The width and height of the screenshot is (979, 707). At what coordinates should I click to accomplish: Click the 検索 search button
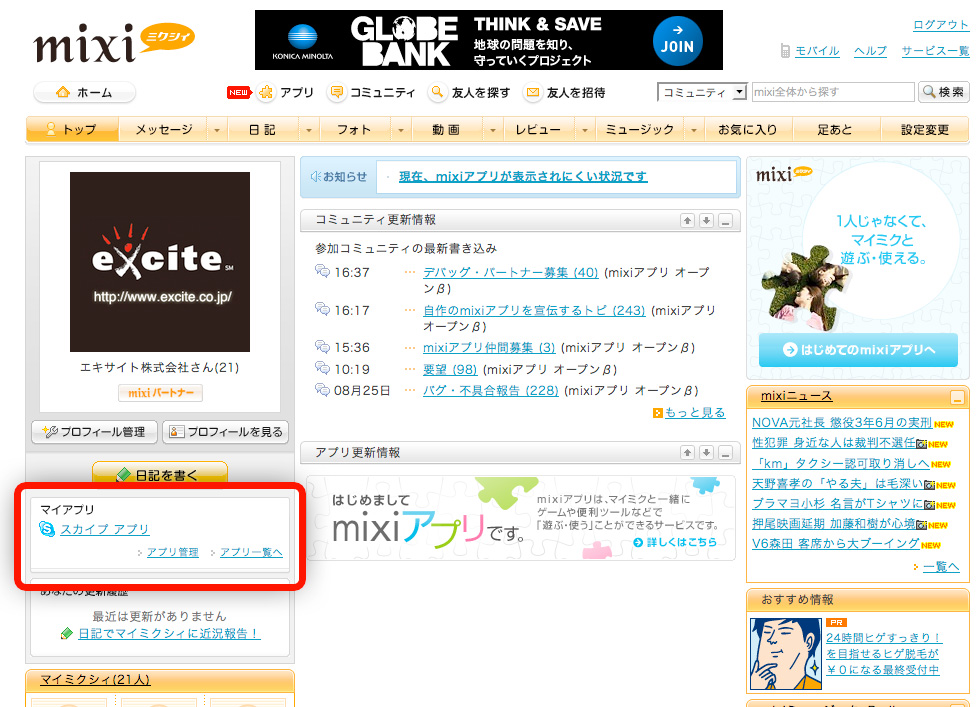[943, 92]
